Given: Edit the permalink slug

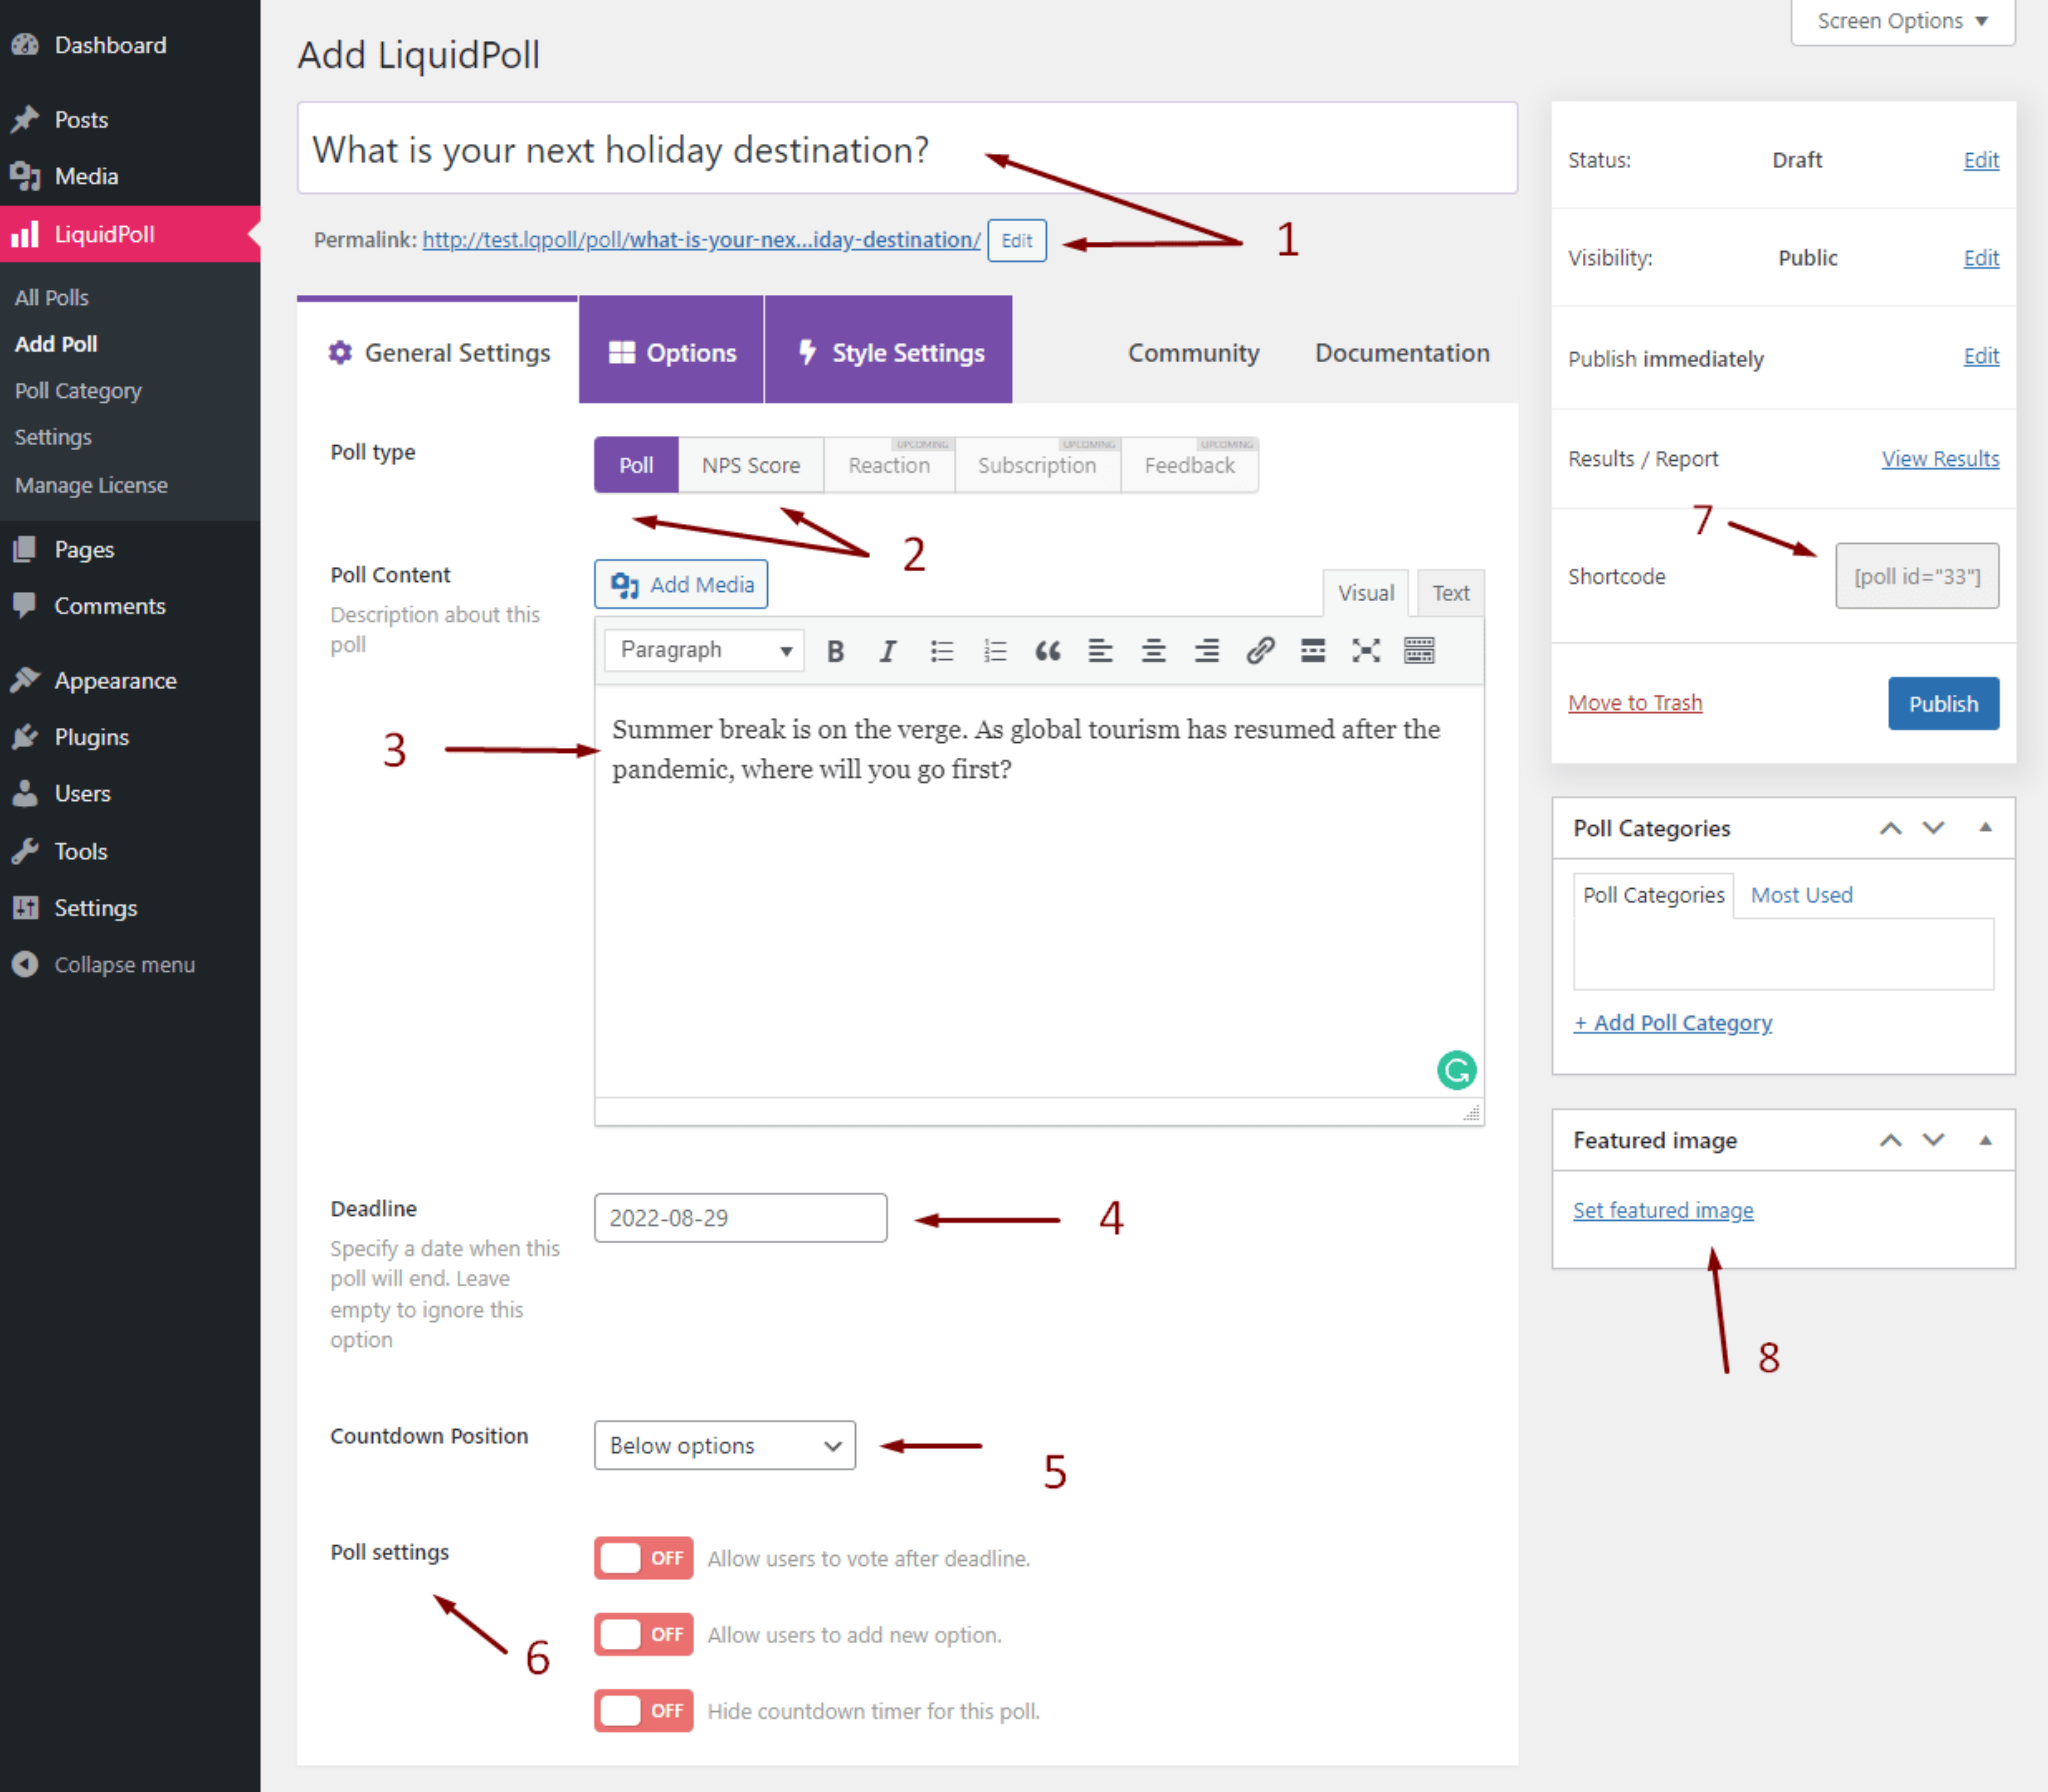Looking at the screenshot, I should (x=1017, y=241).
